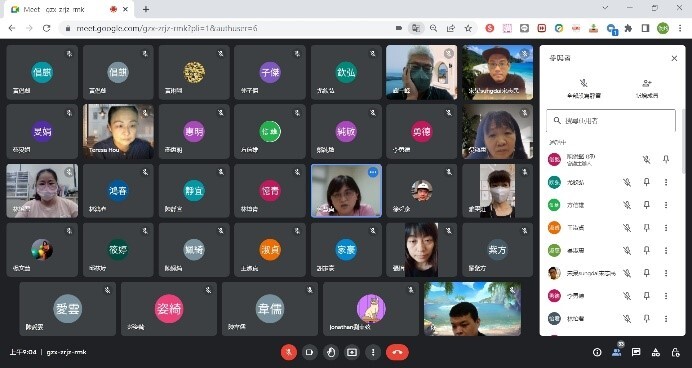
Task: Open the red fast-forward extension icon
Action: click(542, 28)
